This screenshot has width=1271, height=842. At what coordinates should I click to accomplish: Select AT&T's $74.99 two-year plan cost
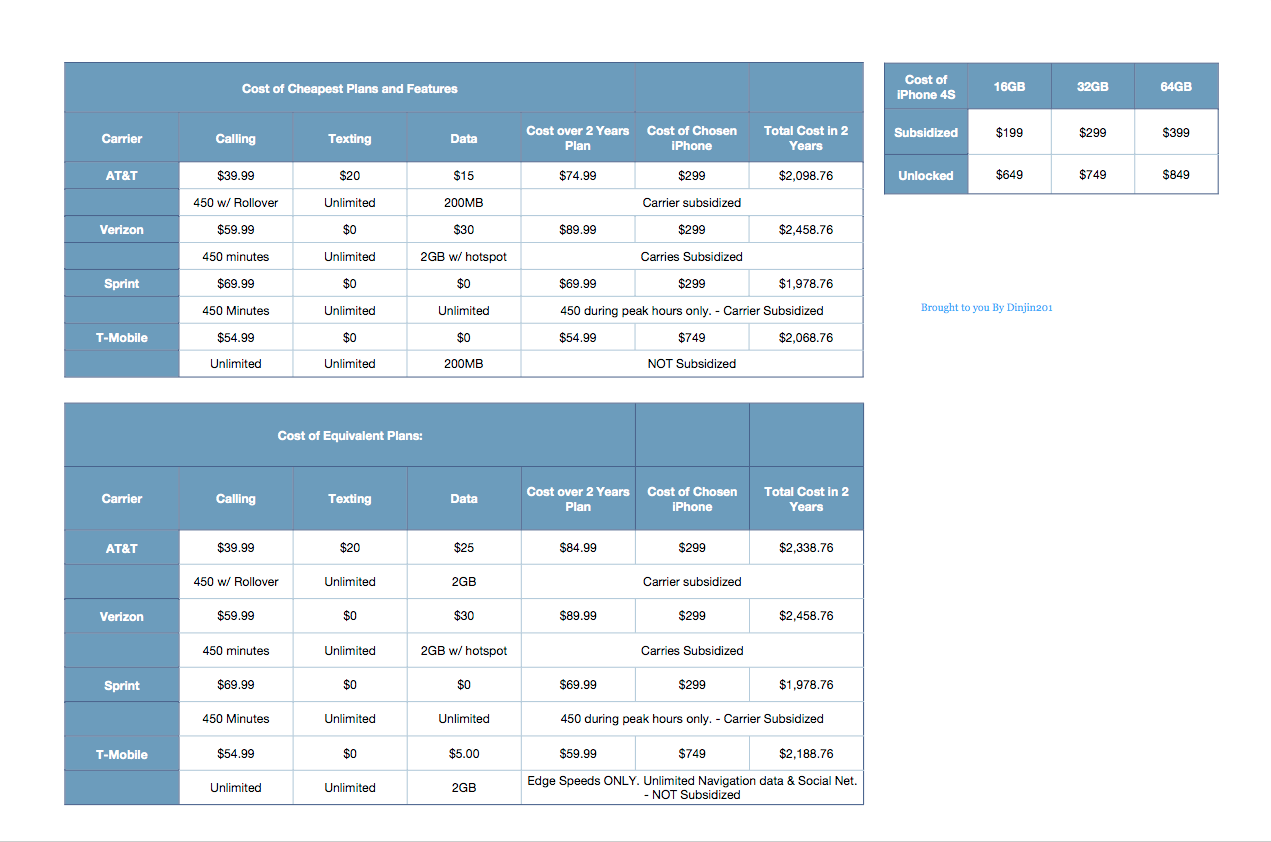click(578, 176)
